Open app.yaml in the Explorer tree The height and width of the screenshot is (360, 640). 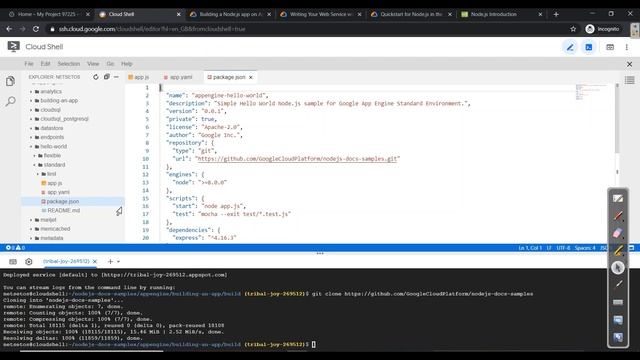[x=55, y=192]
